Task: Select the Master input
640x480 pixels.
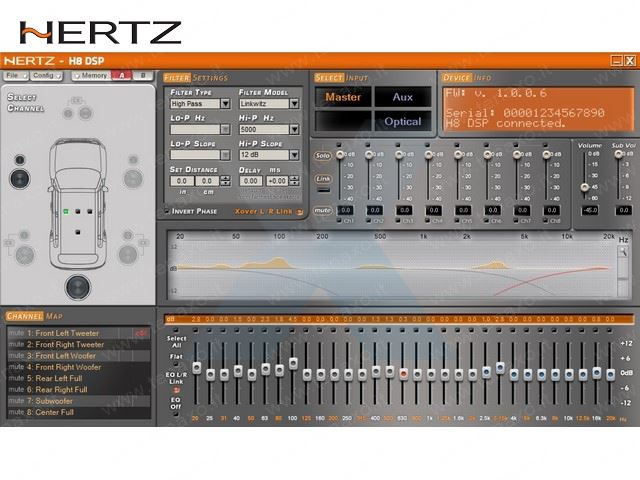Action: click(x=343, y=97)
